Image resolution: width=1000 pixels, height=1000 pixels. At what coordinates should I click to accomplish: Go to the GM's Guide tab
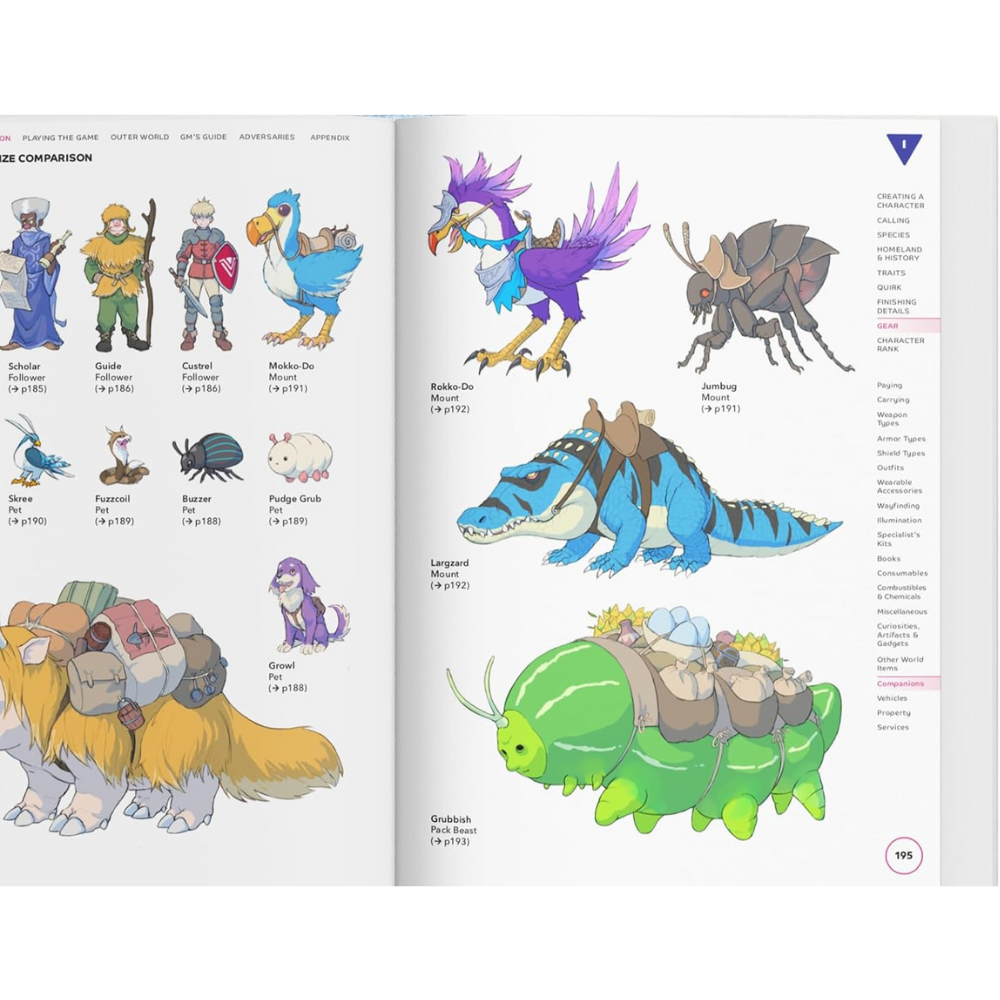(x=203, y=137)
